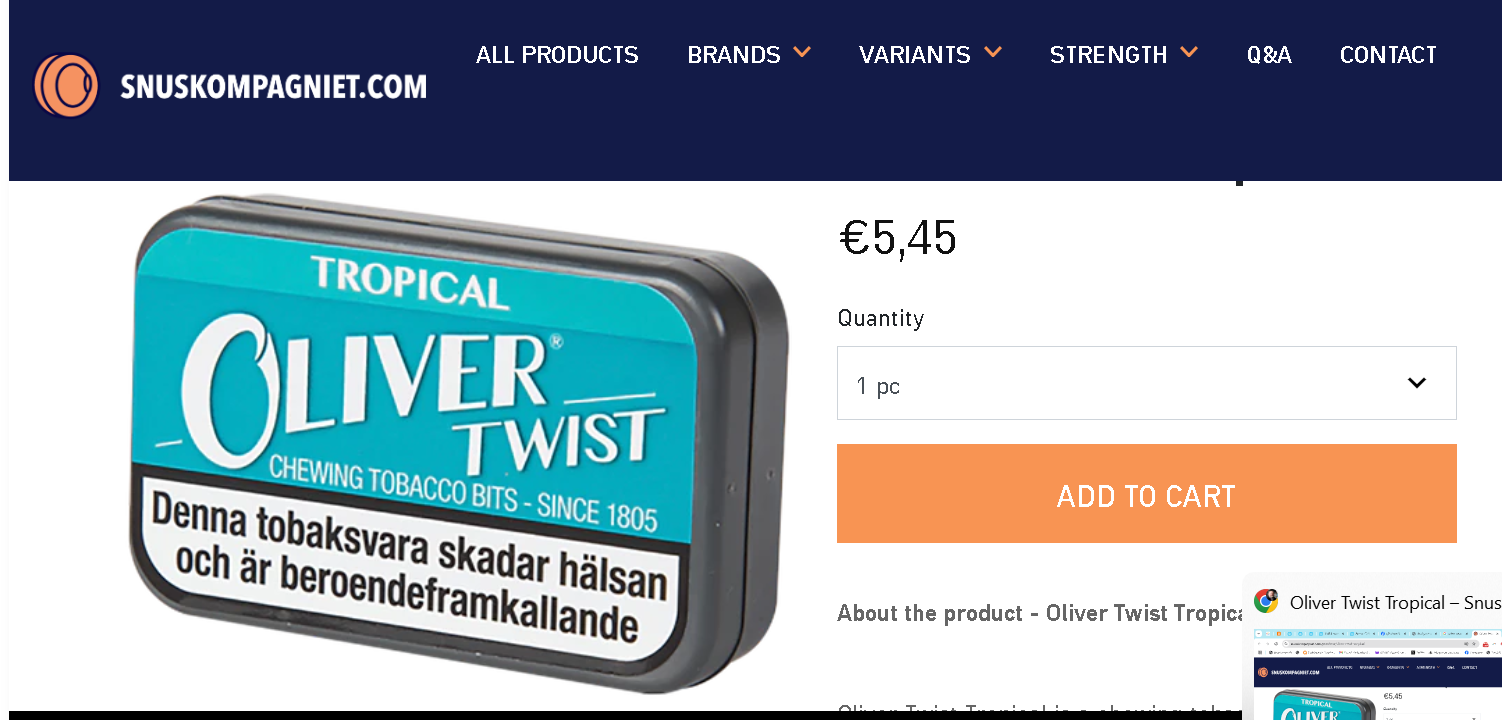Open the STRENGTH navigation item

pyautogui.click(x=1108, y=55)
